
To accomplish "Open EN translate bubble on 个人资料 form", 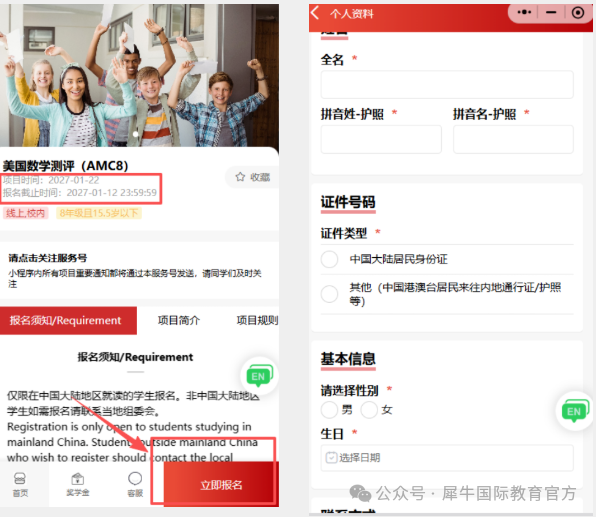I will click(575, 411).
